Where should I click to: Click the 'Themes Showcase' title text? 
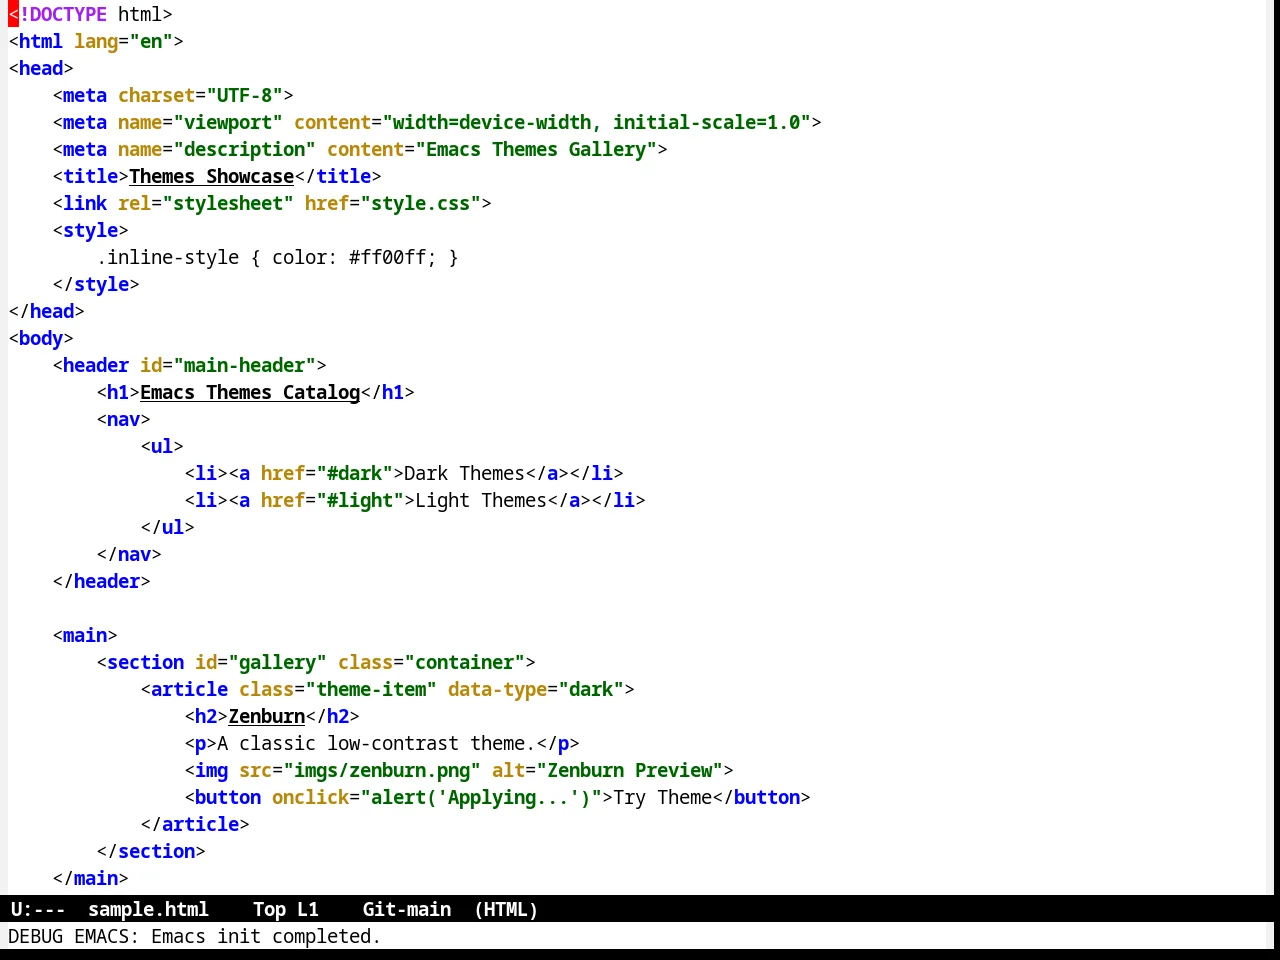click(211, 176)
